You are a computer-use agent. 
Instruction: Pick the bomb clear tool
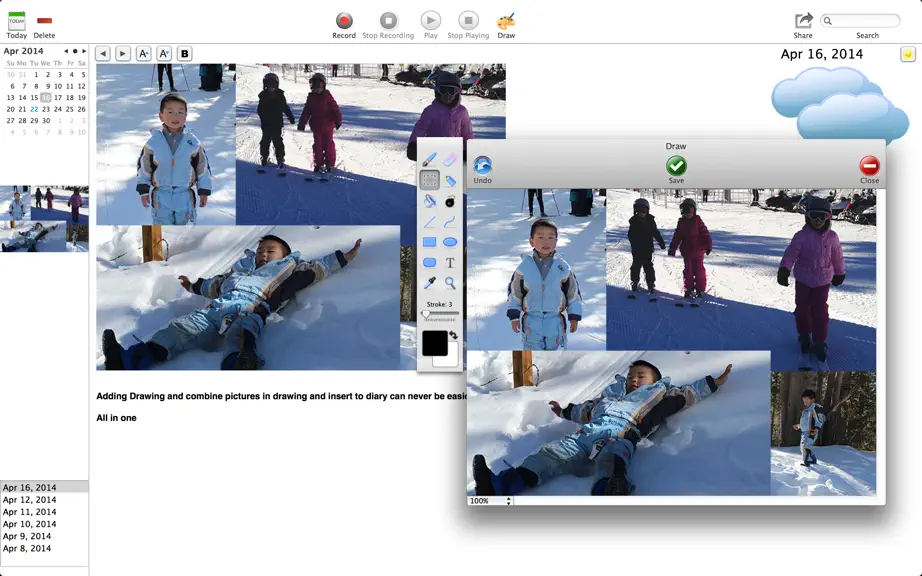coord(450,202)
